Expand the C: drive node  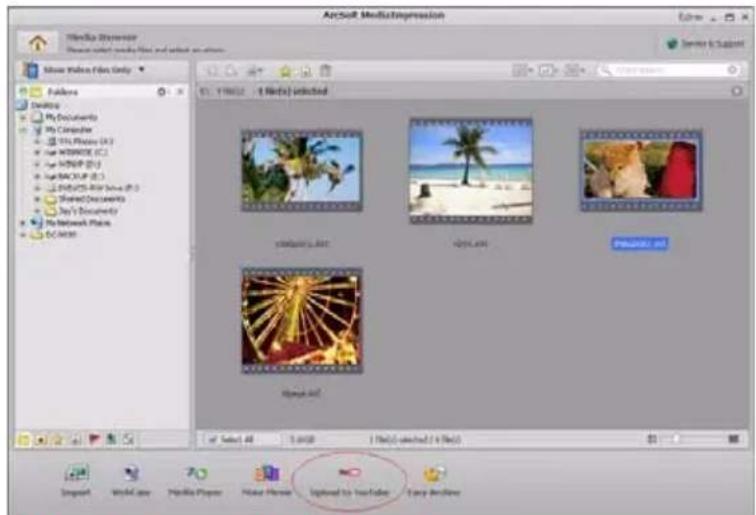coord(37,152)
